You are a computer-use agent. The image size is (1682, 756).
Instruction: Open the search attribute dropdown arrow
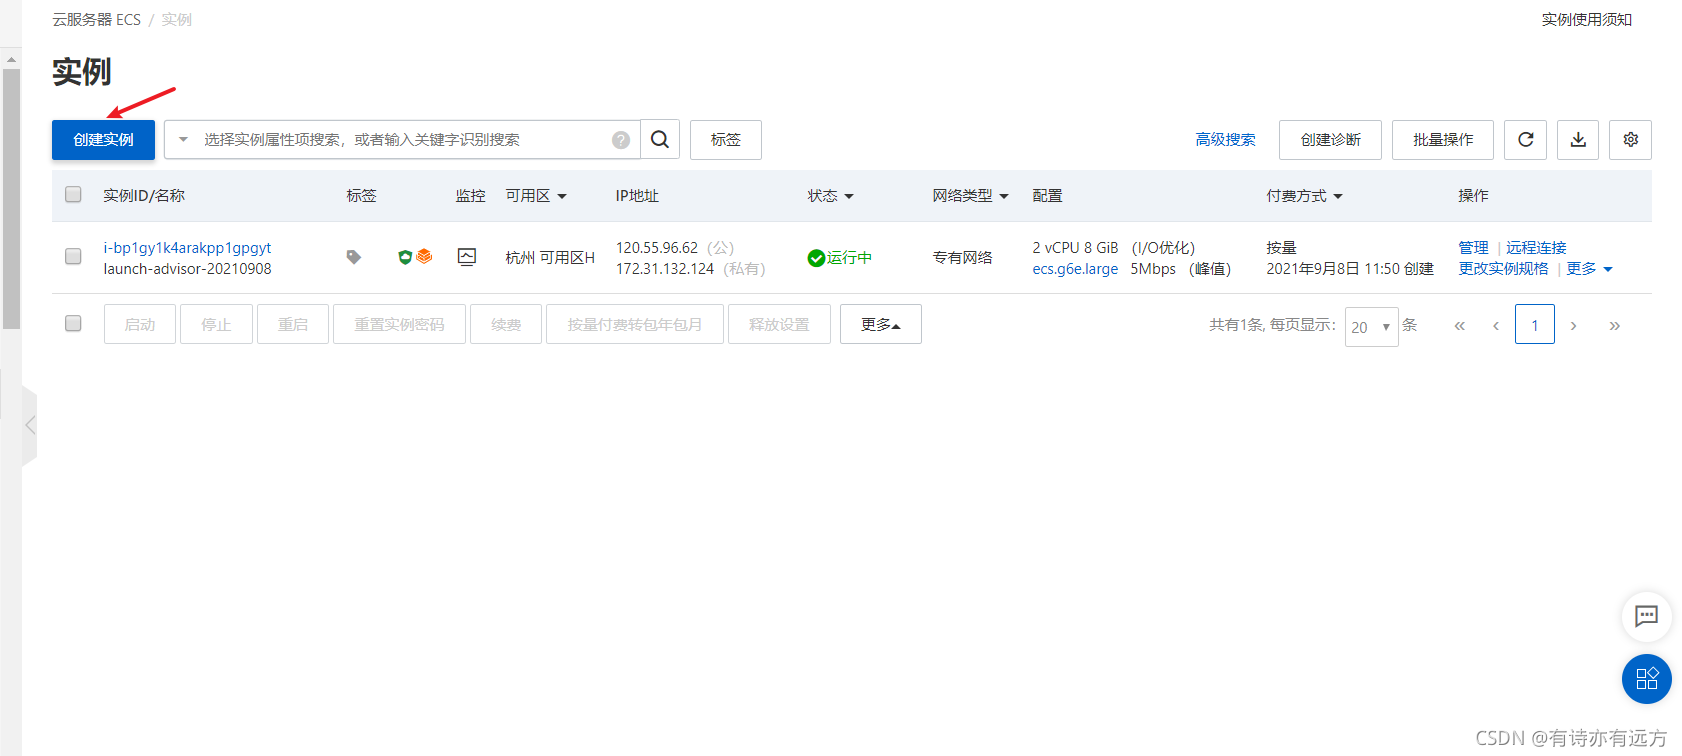pyautogui.click(x=183, y=140)
